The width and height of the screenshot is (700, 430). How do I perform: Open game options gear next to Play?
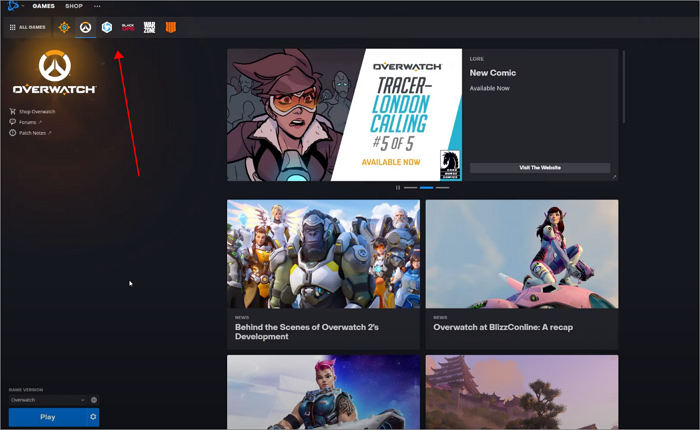(93, 417)
